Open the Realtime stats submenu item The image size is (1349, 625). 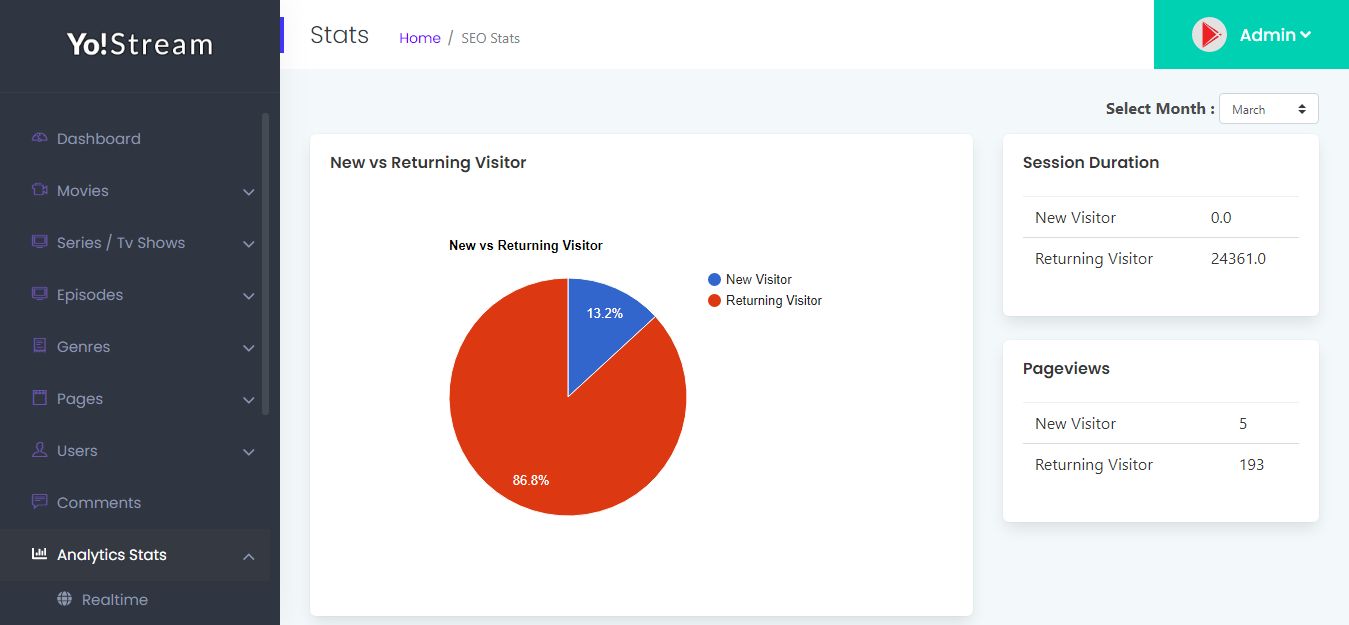[115, 600]
